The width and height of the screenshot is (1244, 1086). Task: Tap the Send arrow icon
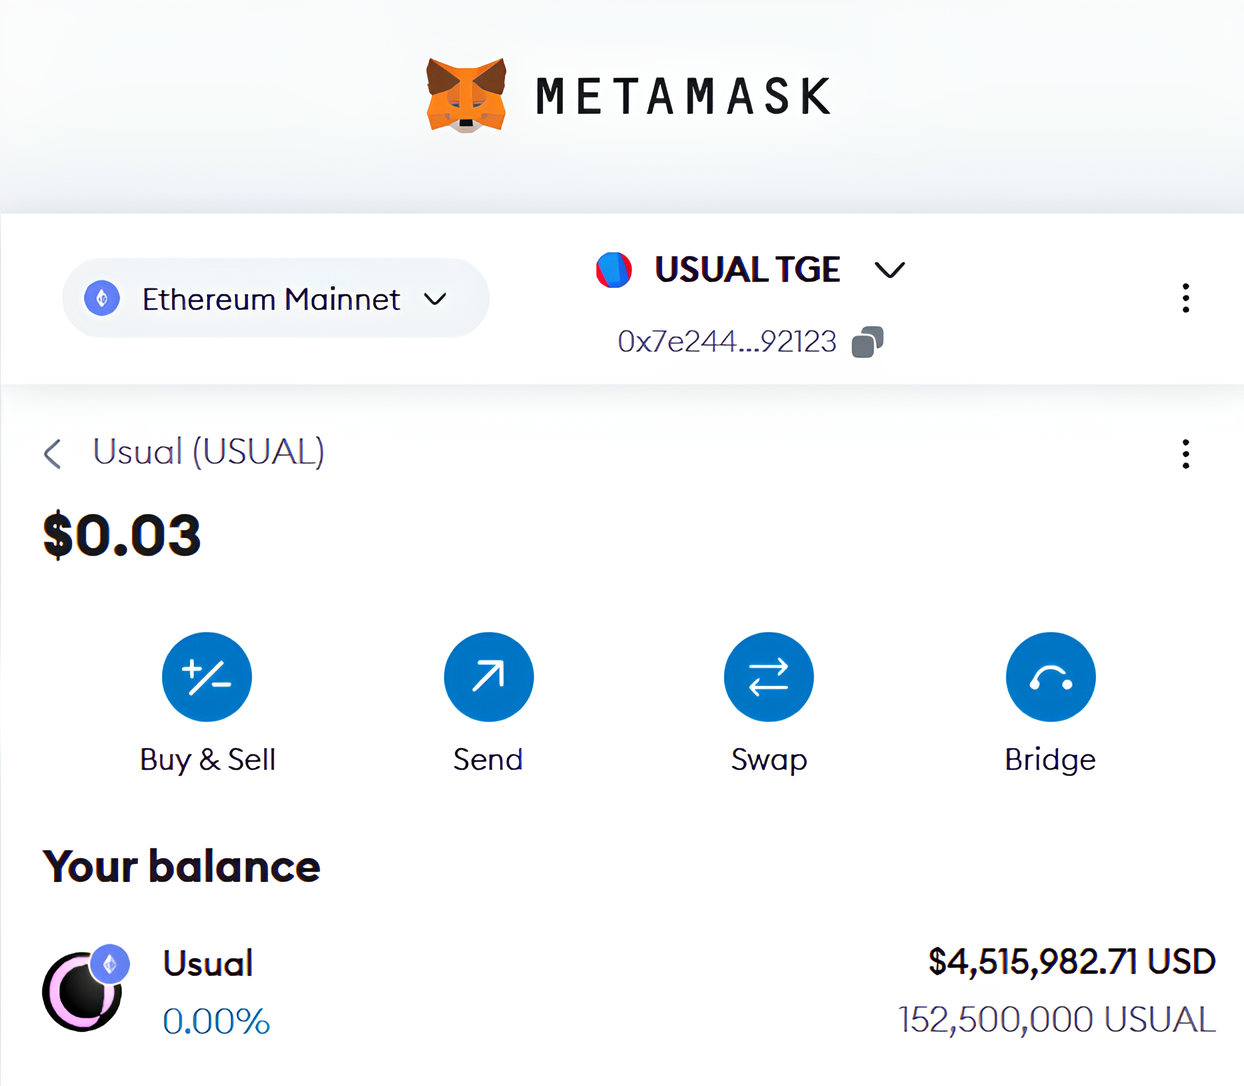click(x=488, y=677)
